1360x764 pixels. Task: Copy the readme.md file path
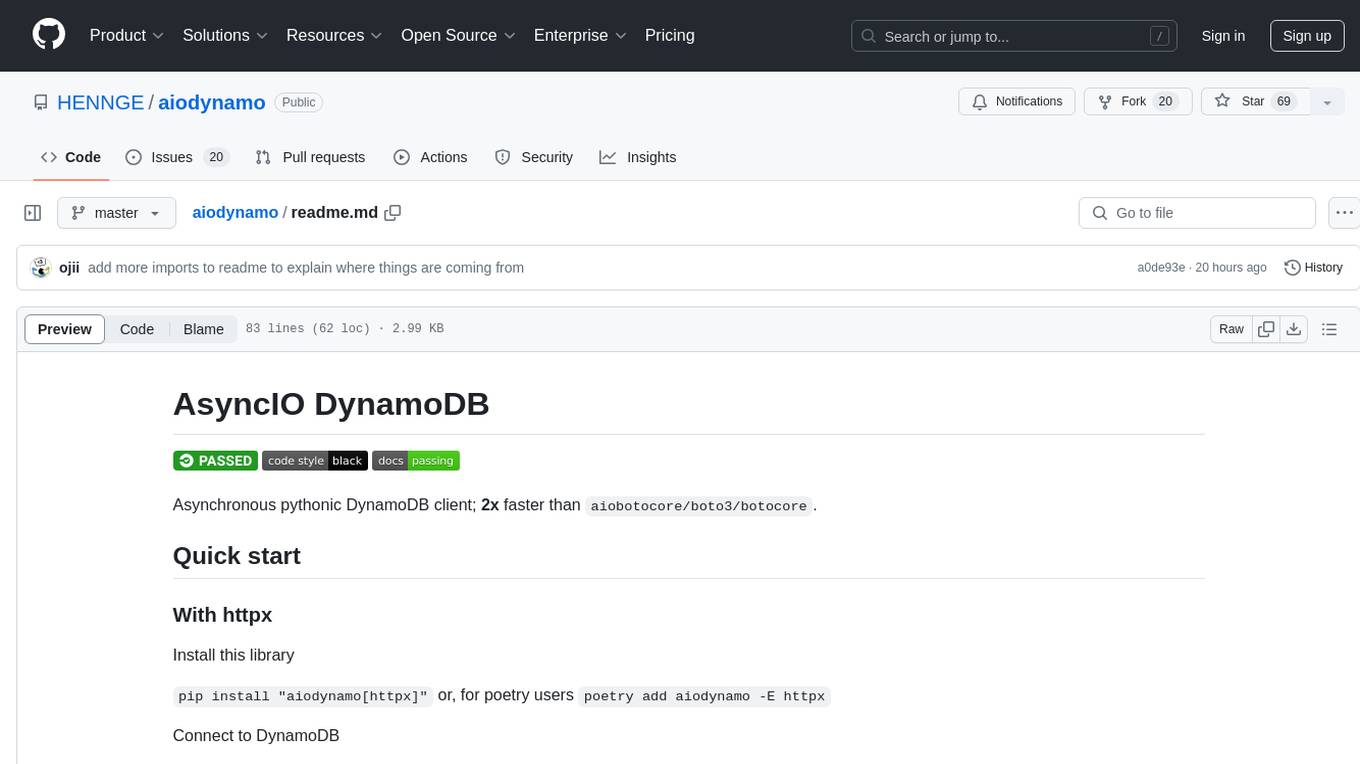click(x=393, y=212)
